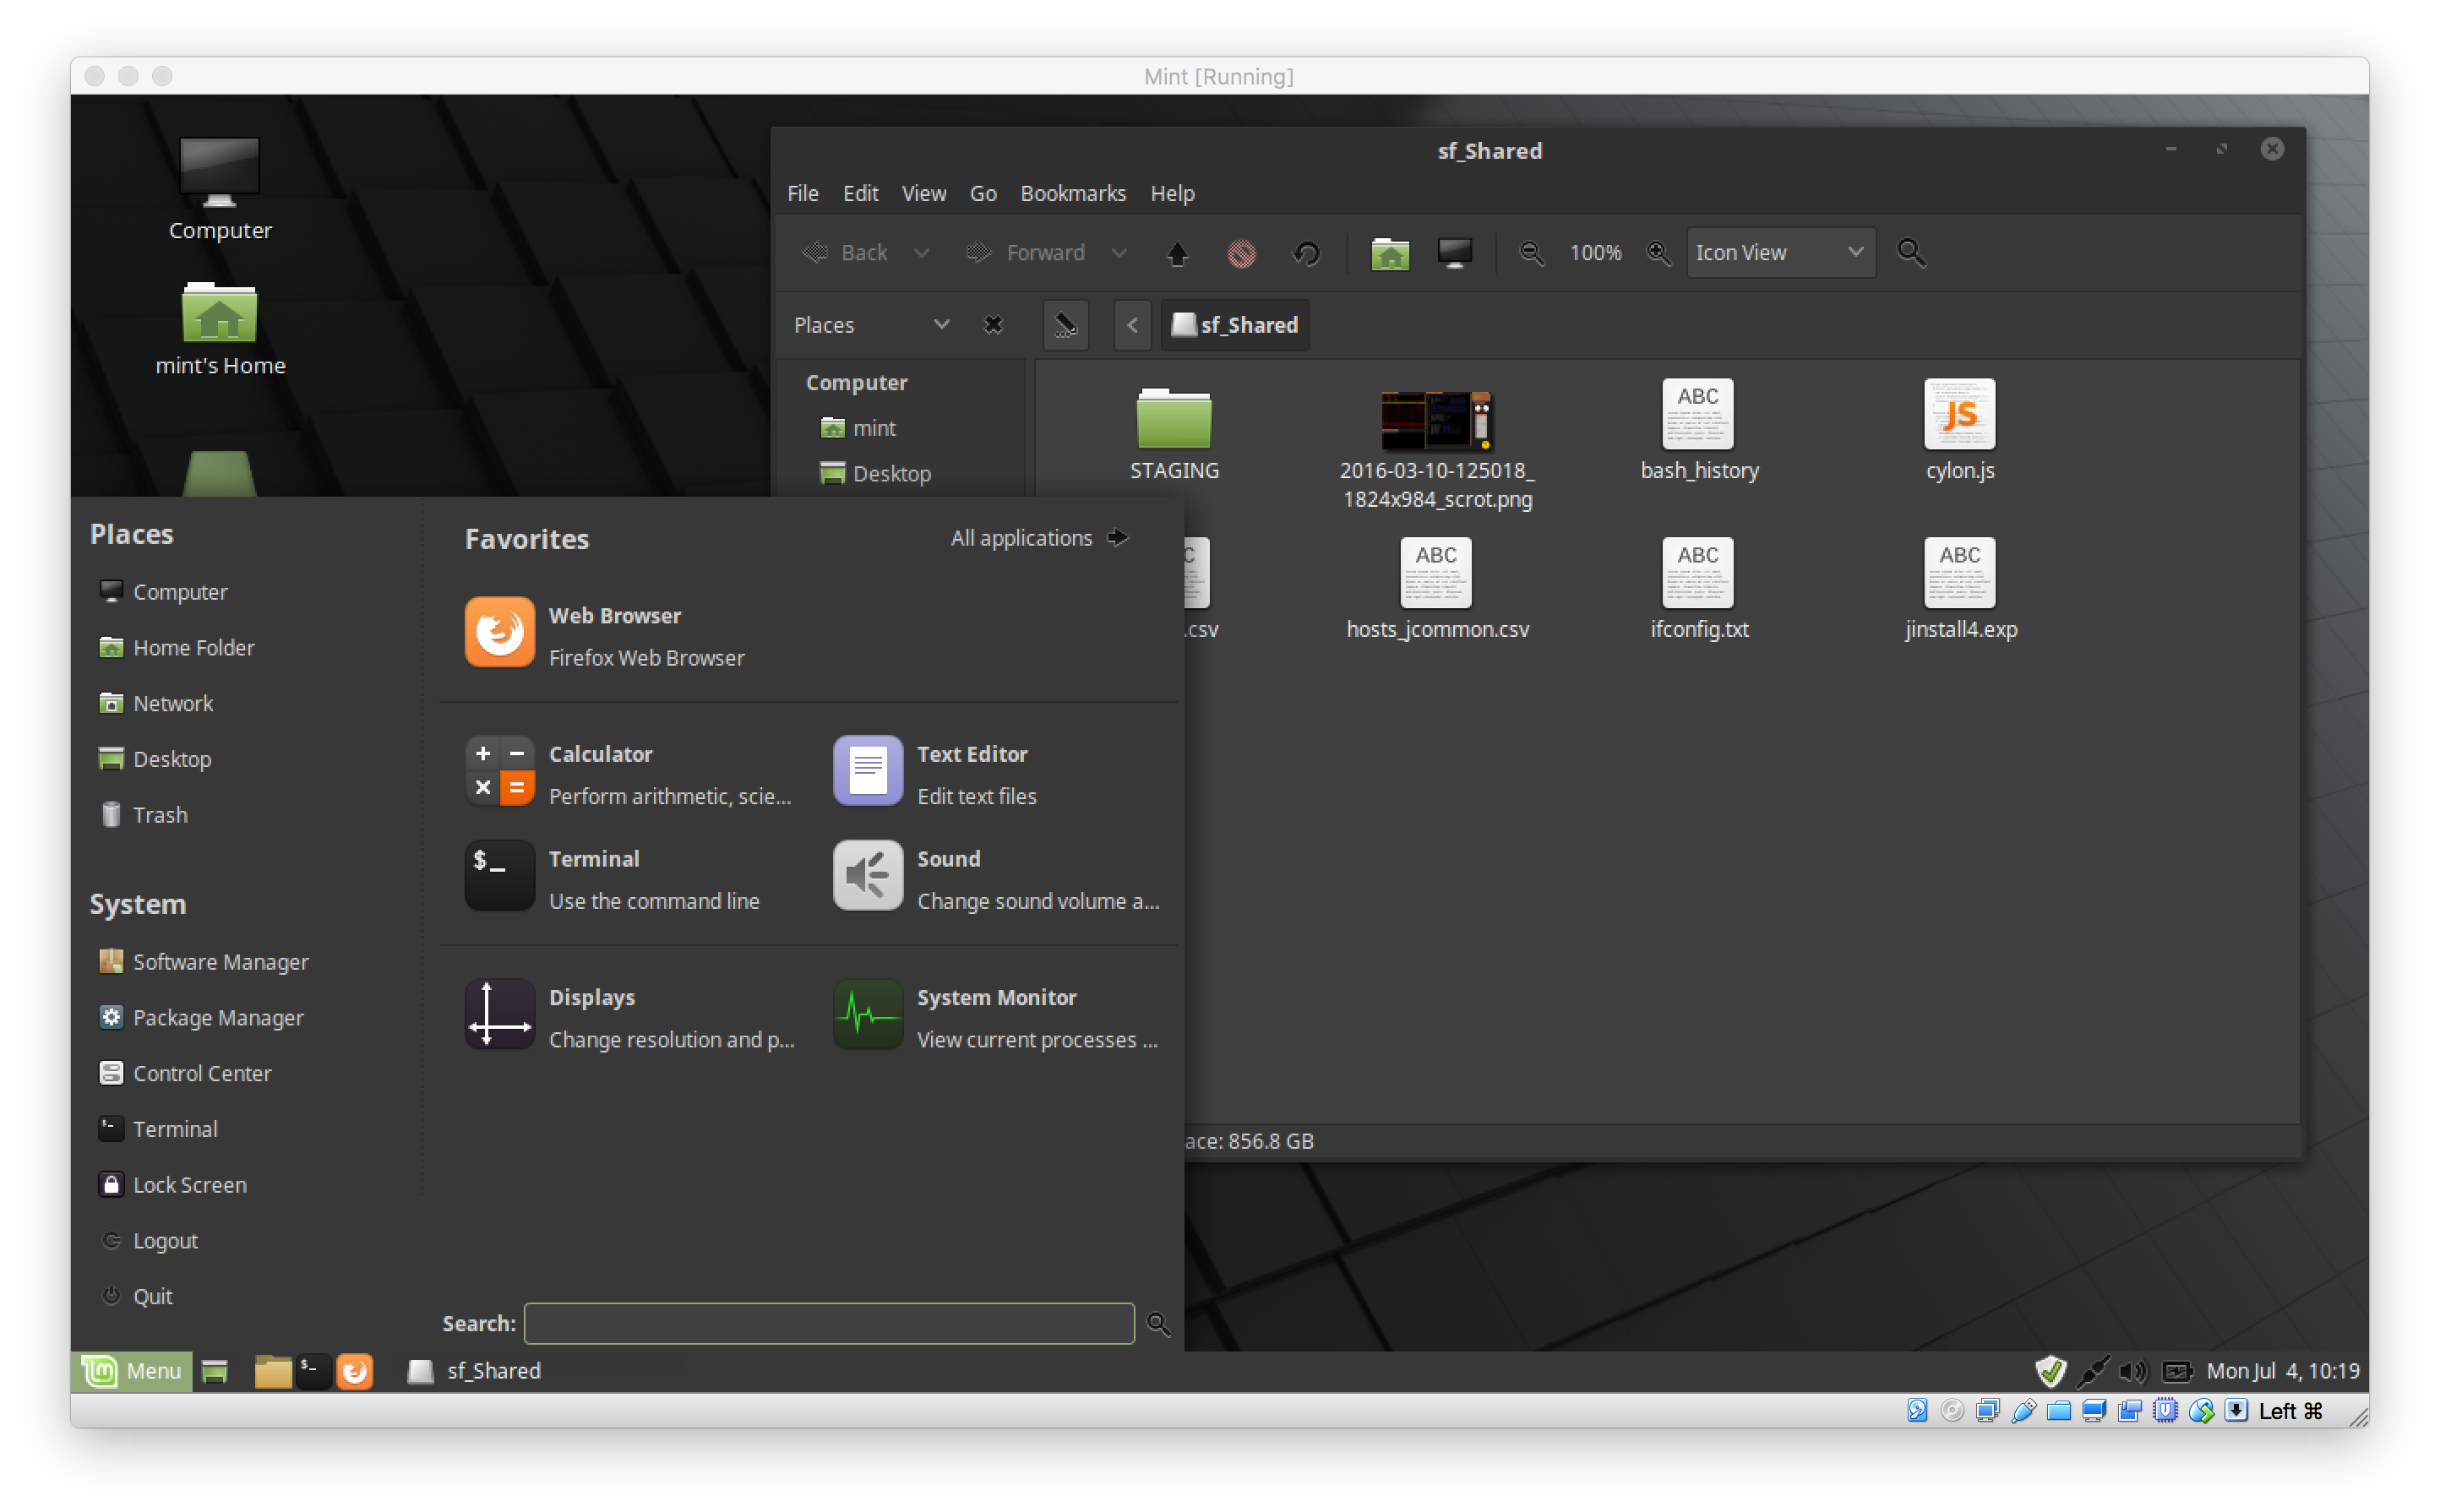Image resolution: width=2440 pixels, height=1512 pixels.
Task: Open the View menu
Action: coord(923,194)
